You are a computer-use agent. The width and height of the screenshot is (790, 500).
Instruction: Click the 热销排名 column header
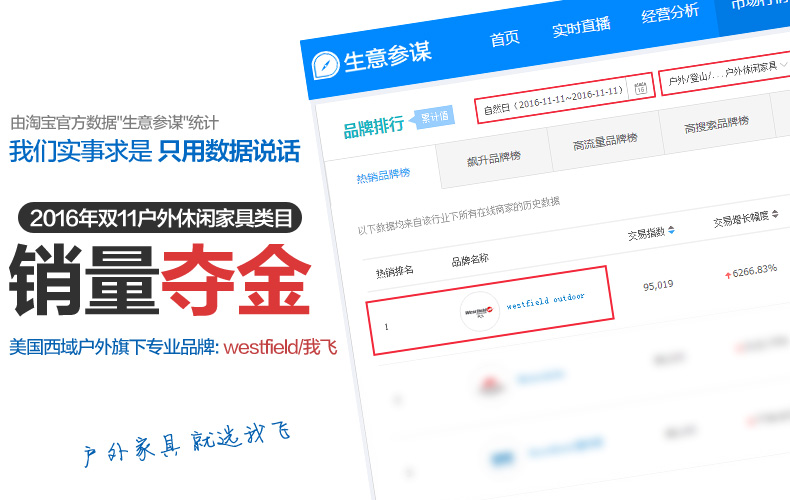click(394, 272)
